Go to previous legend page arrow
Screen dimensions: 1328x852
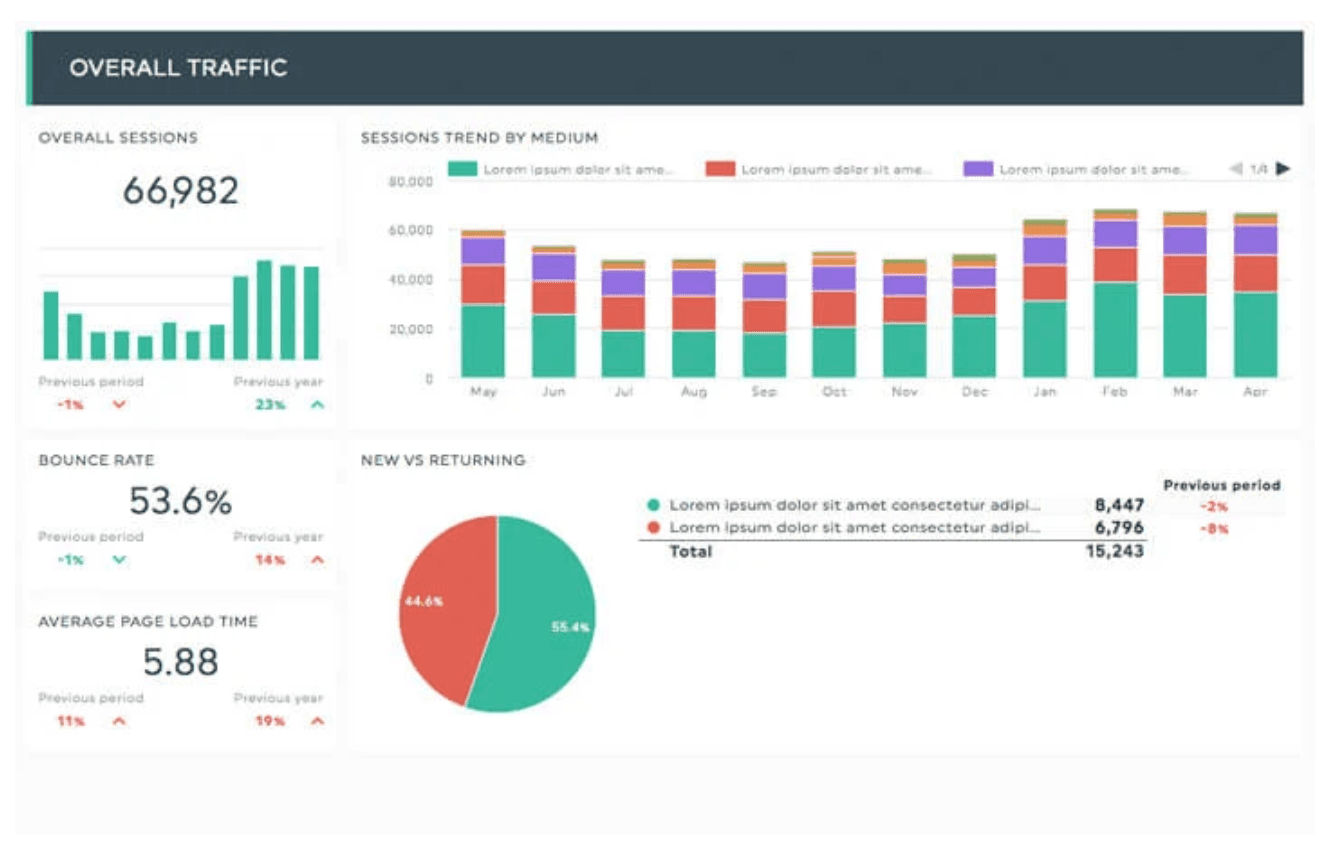pos(1236,169)
